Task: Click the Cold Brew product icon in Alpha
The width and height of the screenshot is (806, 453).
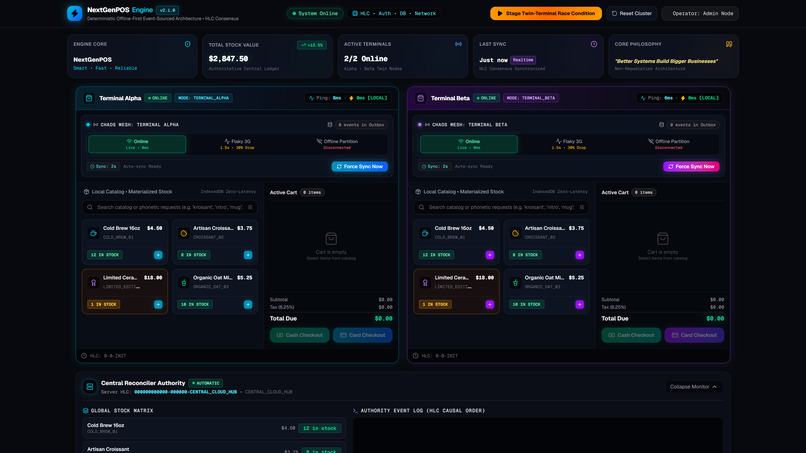Action: [94, 233]
